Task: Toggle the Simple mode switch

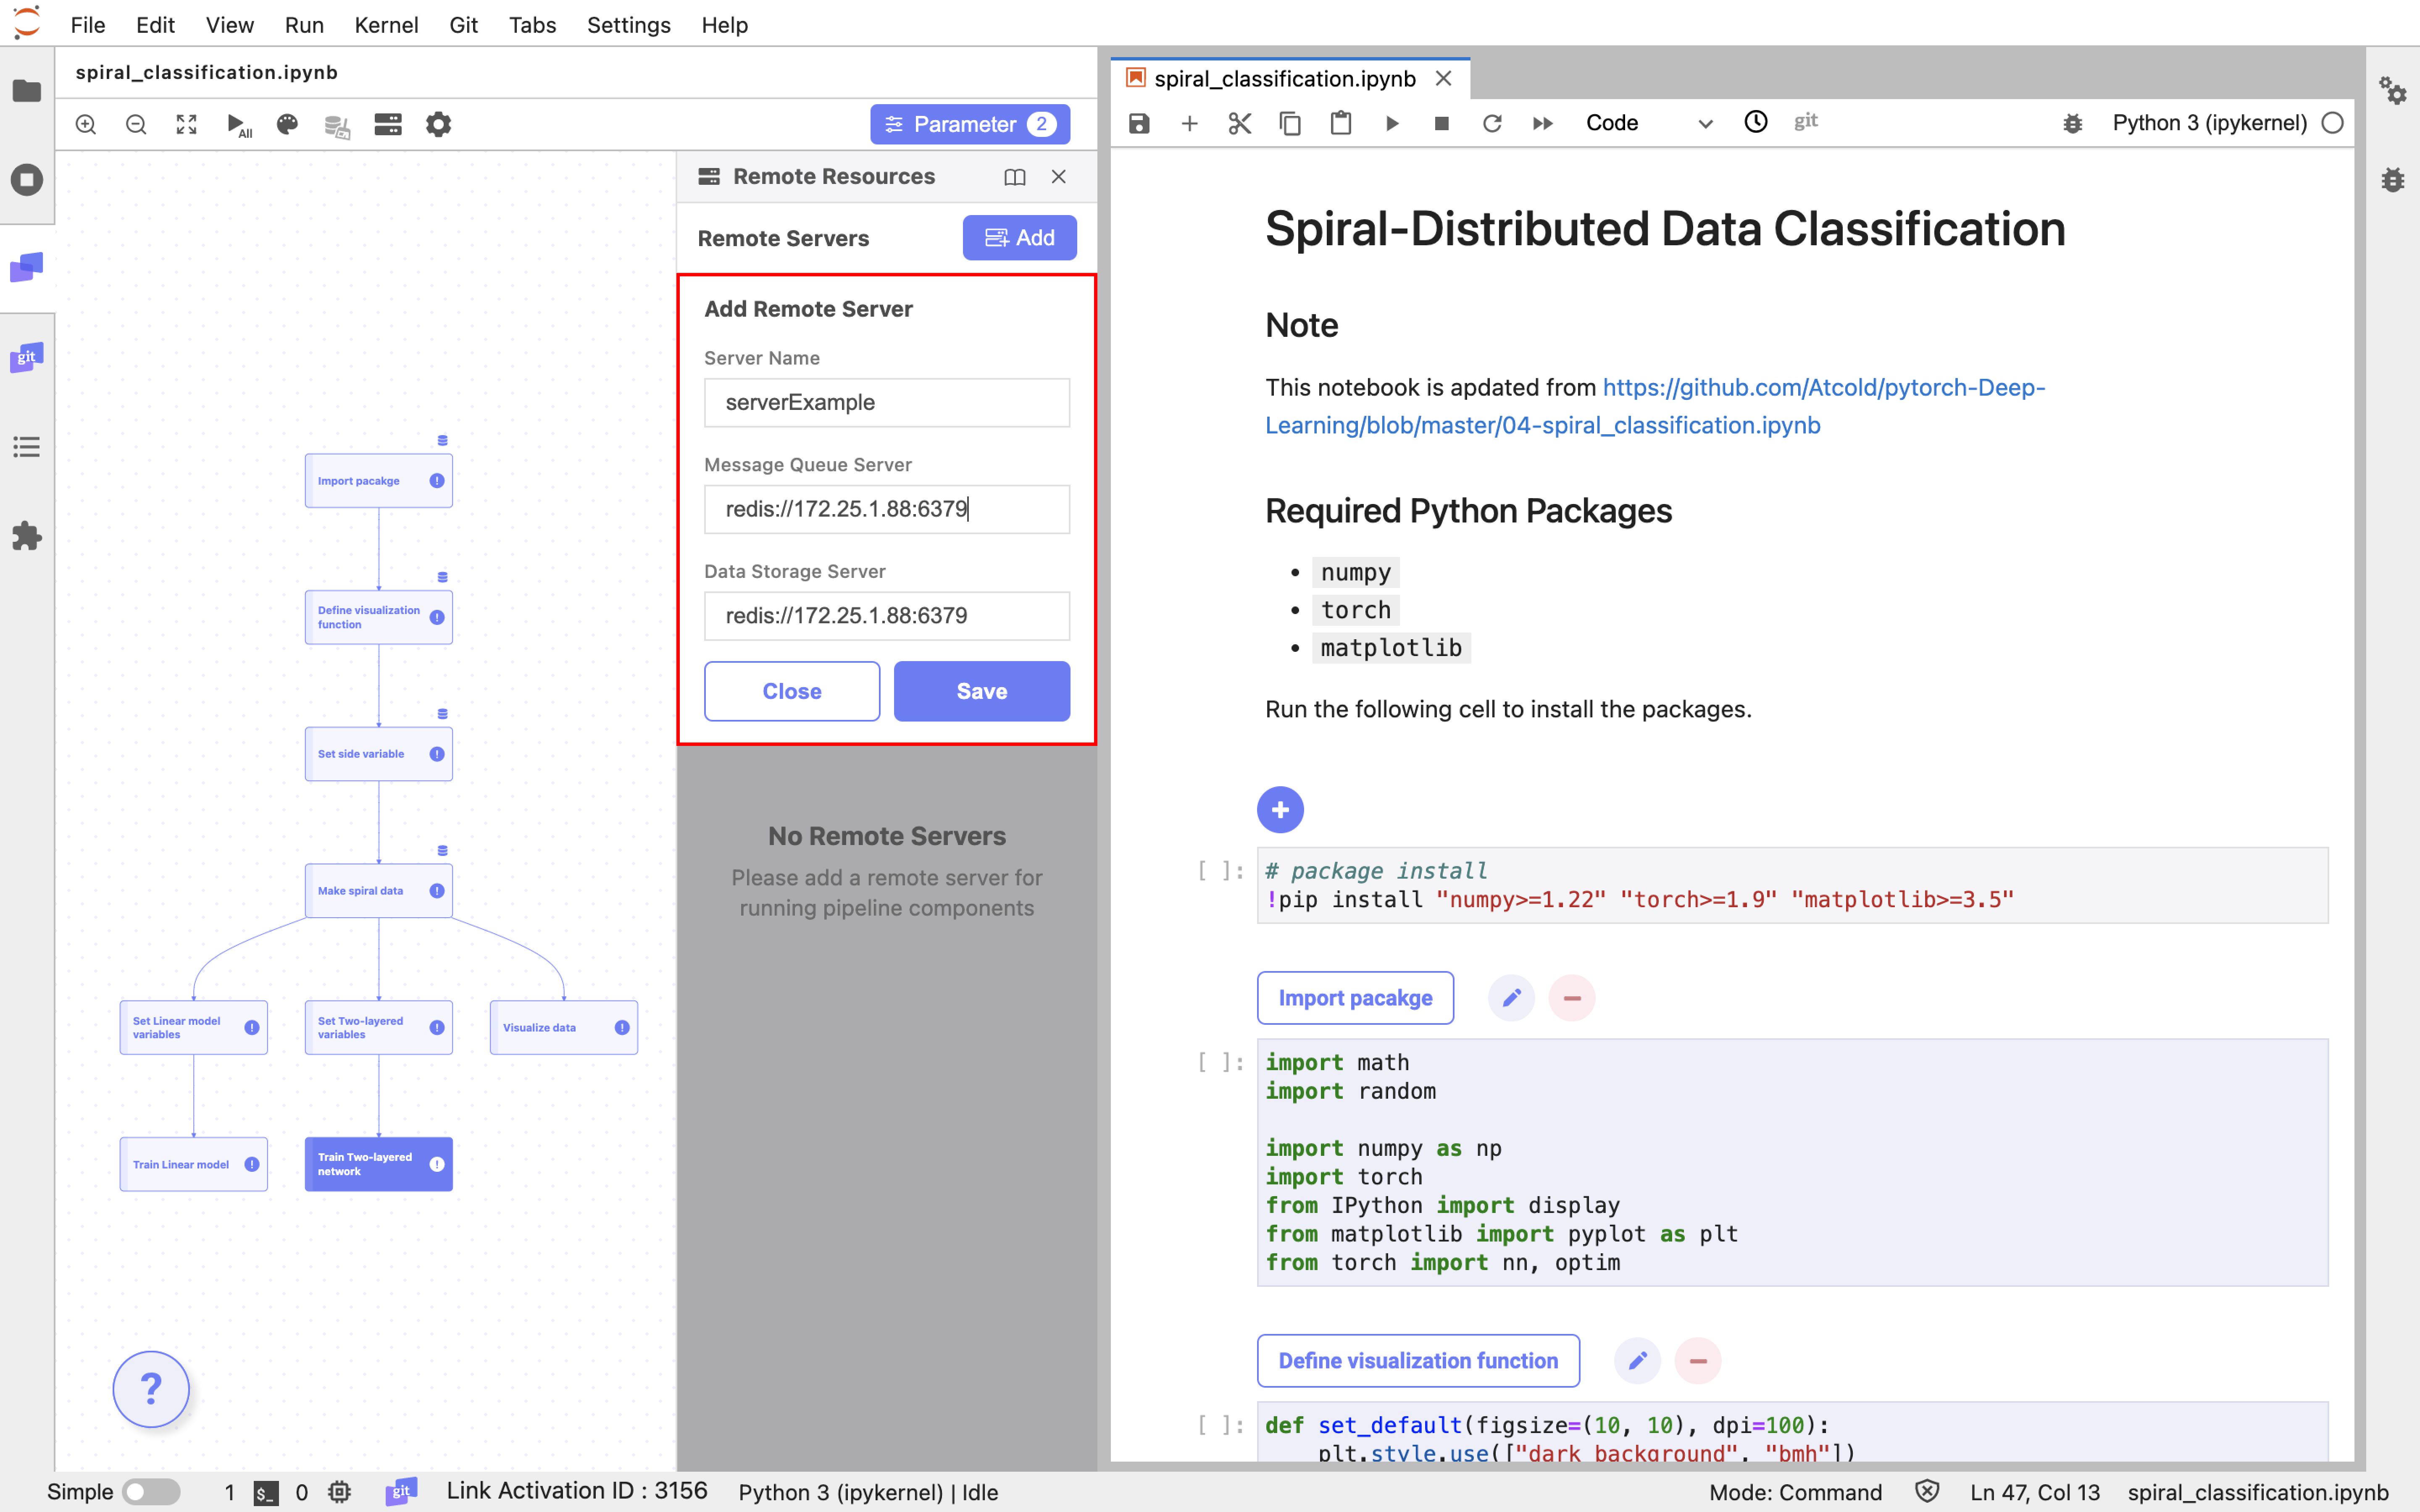Action: [151, 1492]
